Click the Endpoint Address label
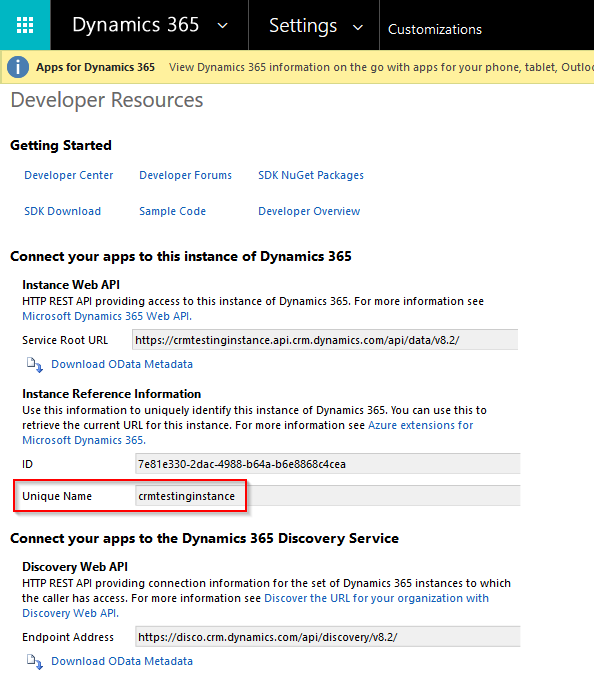Image resolution: width=594 pixels, height=684 pixels. [68, 637]
